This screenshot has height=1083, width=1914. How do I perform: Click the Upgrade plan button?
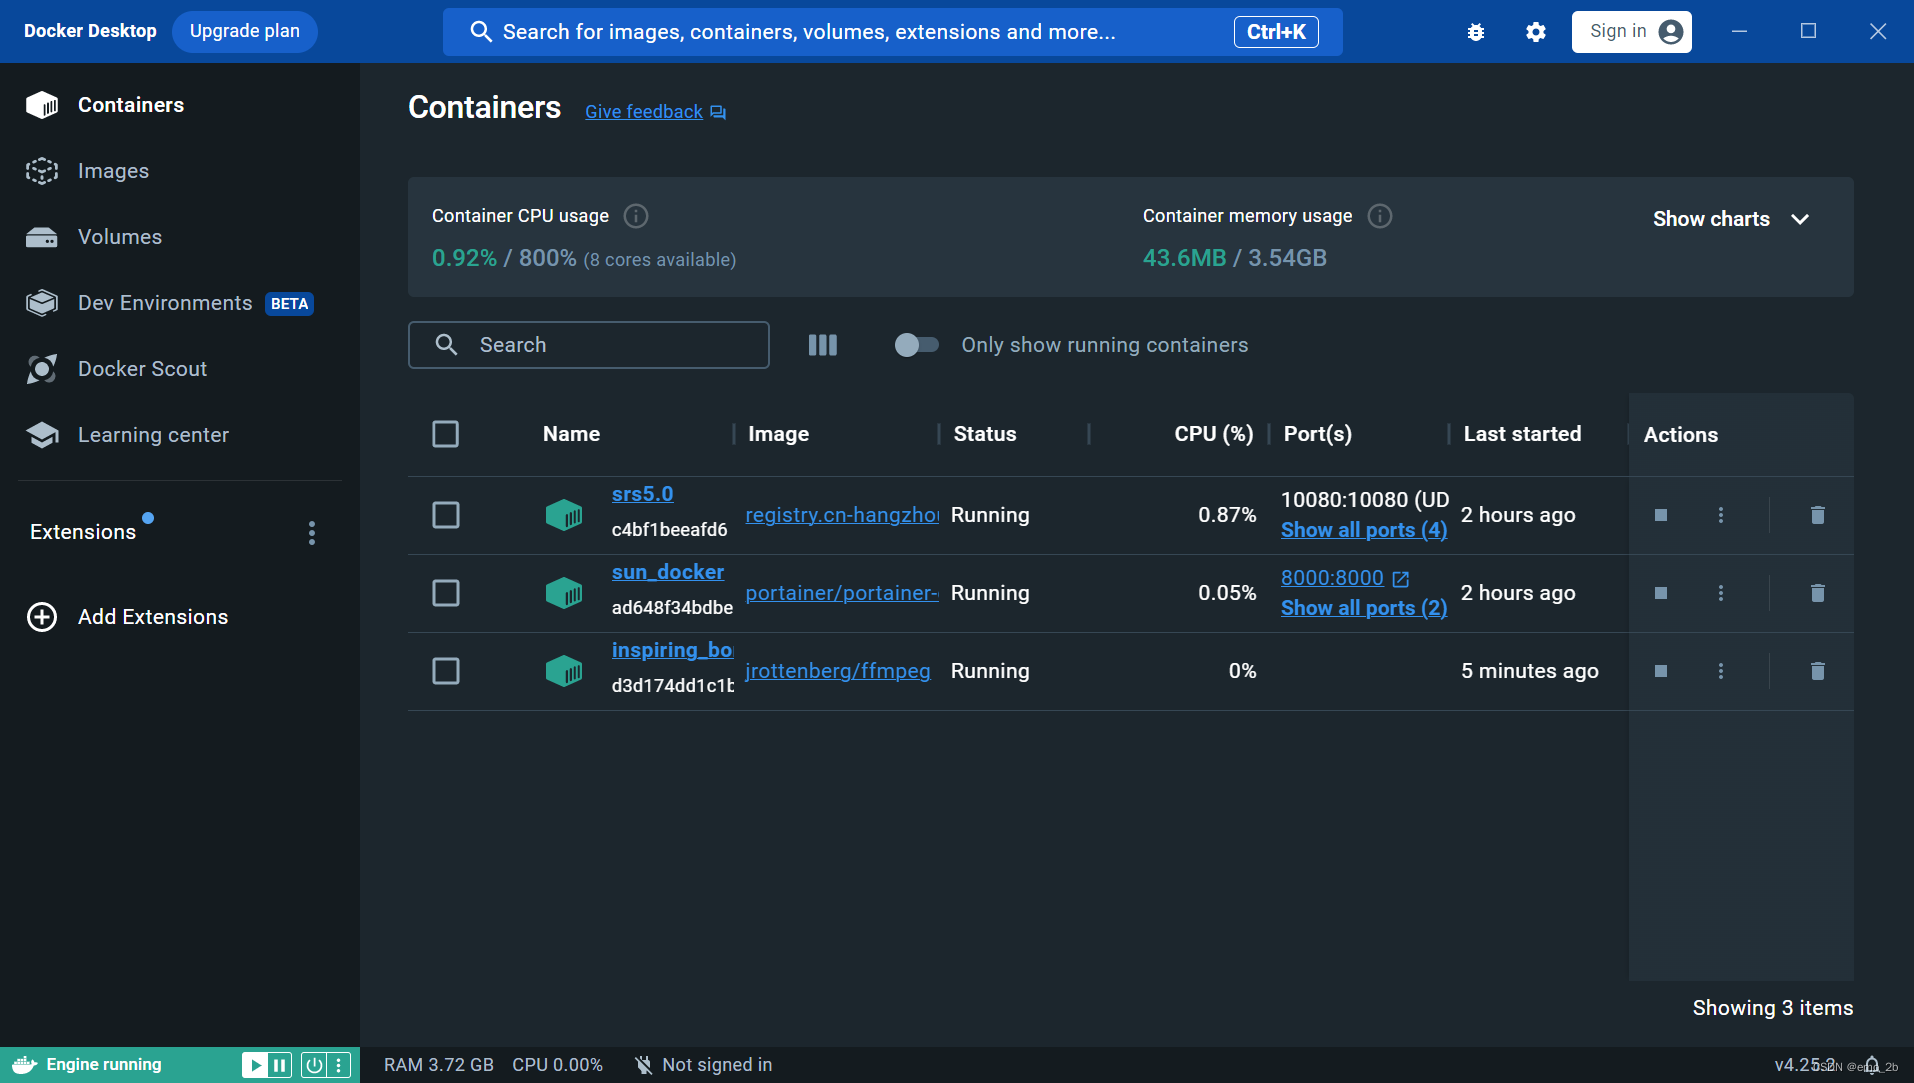[244, 31]
